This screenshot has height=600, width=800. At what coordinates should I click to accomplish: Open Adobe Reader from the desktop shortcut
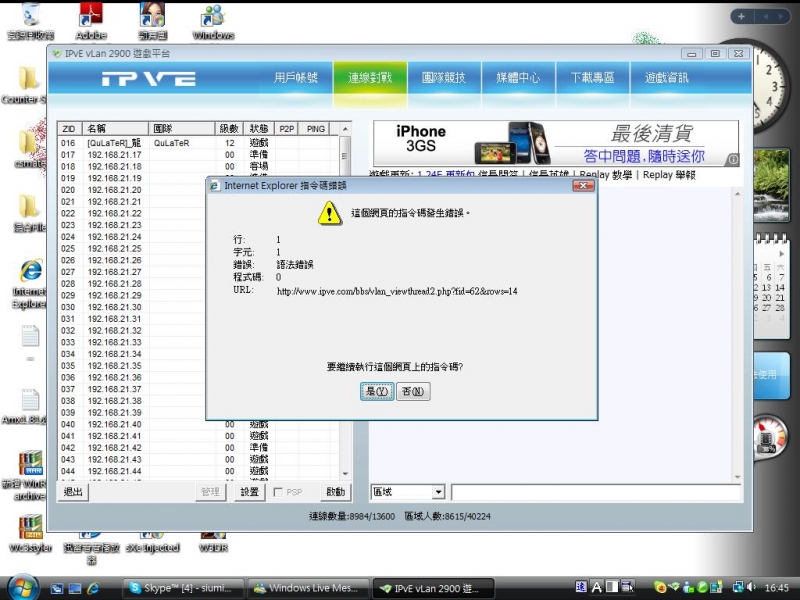[x=91, y=16]
